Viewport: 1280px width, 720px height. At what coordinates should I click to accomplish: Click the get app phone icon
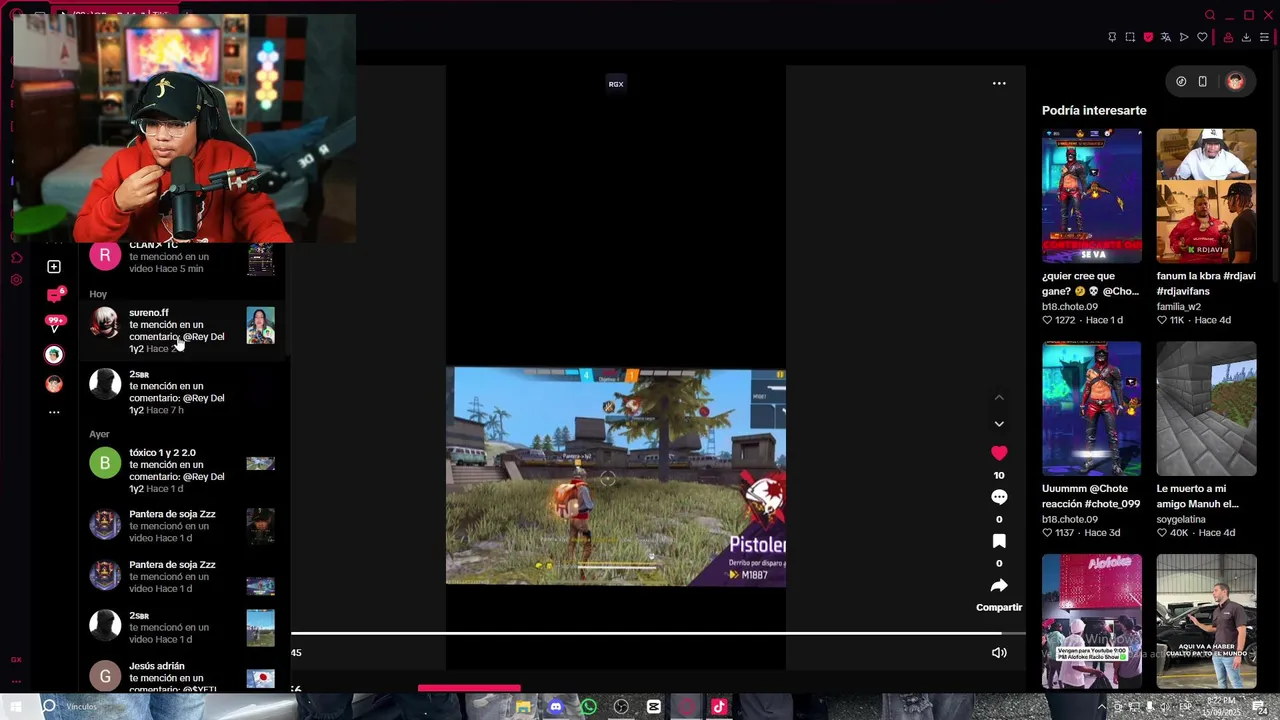tap(1203, 82)
